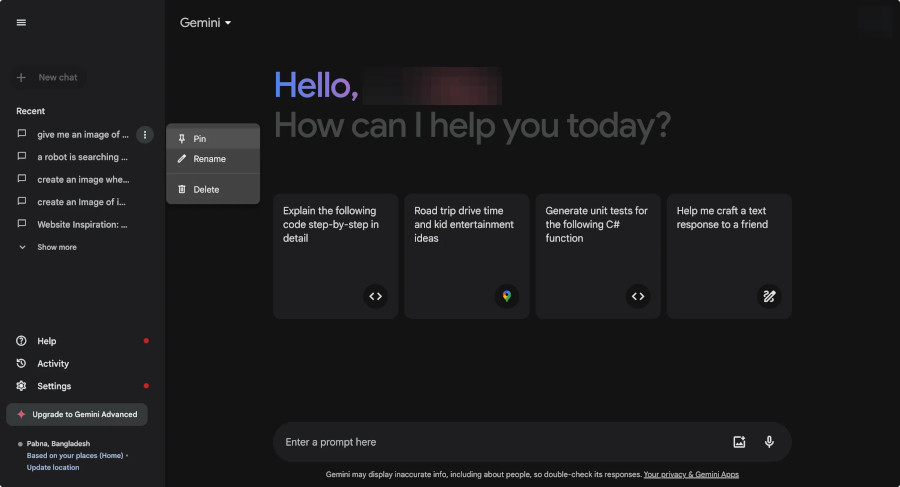
Task: Click chat icon beside 'Website Inspiration'
Action: coord(22,224)
